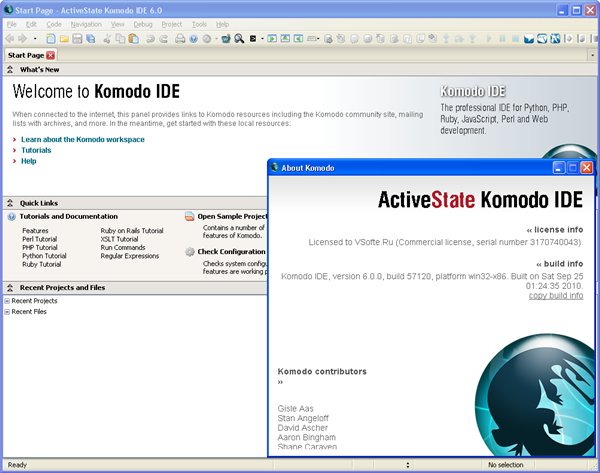600x473 pixels.
Task: Collapse the Recent Projects list
Action: (7, 301)
